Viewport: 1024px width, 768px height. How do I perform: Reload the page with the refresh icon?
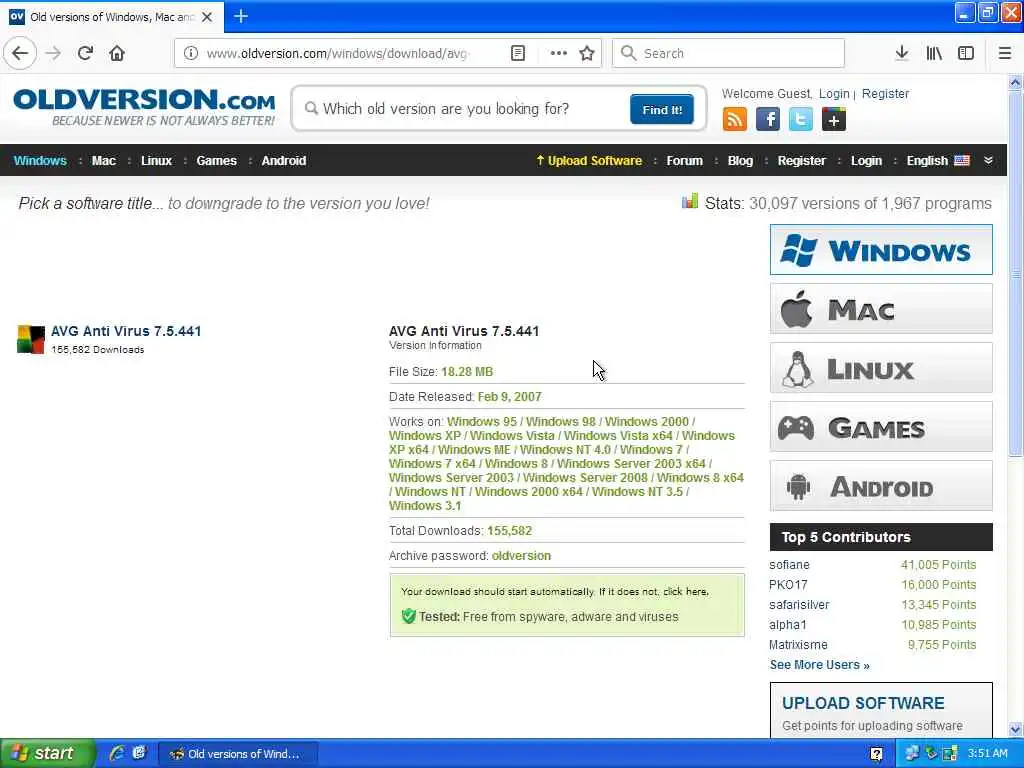click(85, 53)
